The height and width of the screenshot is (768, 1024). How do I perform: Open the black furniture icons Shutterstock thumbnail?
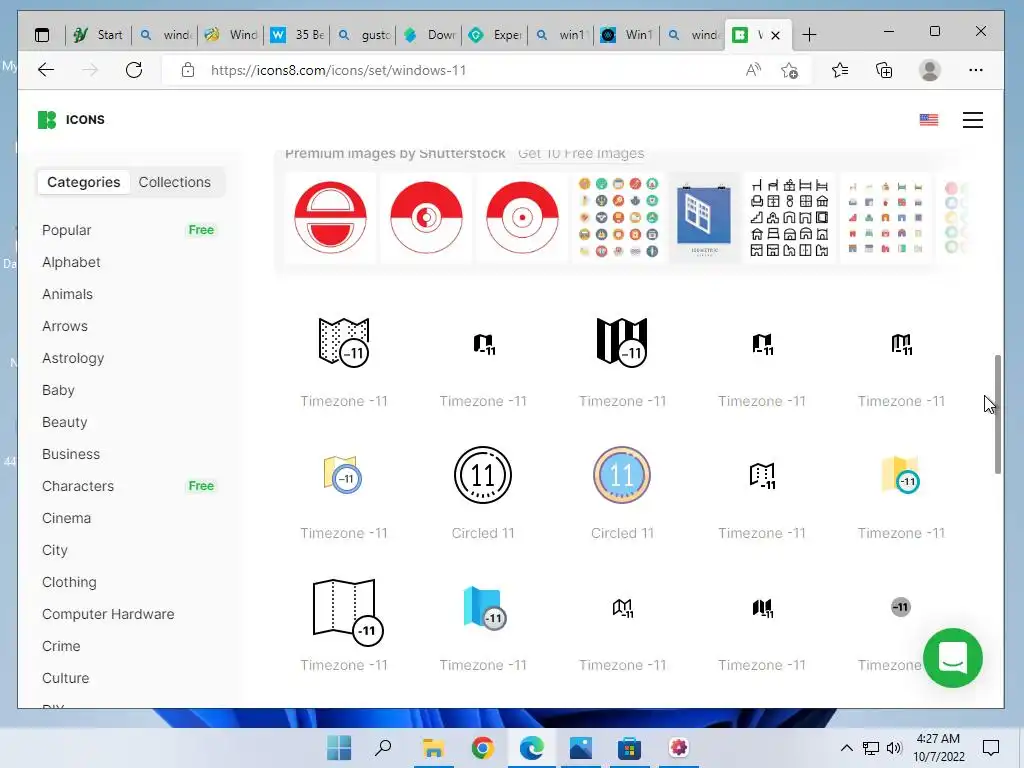(789, 217)
